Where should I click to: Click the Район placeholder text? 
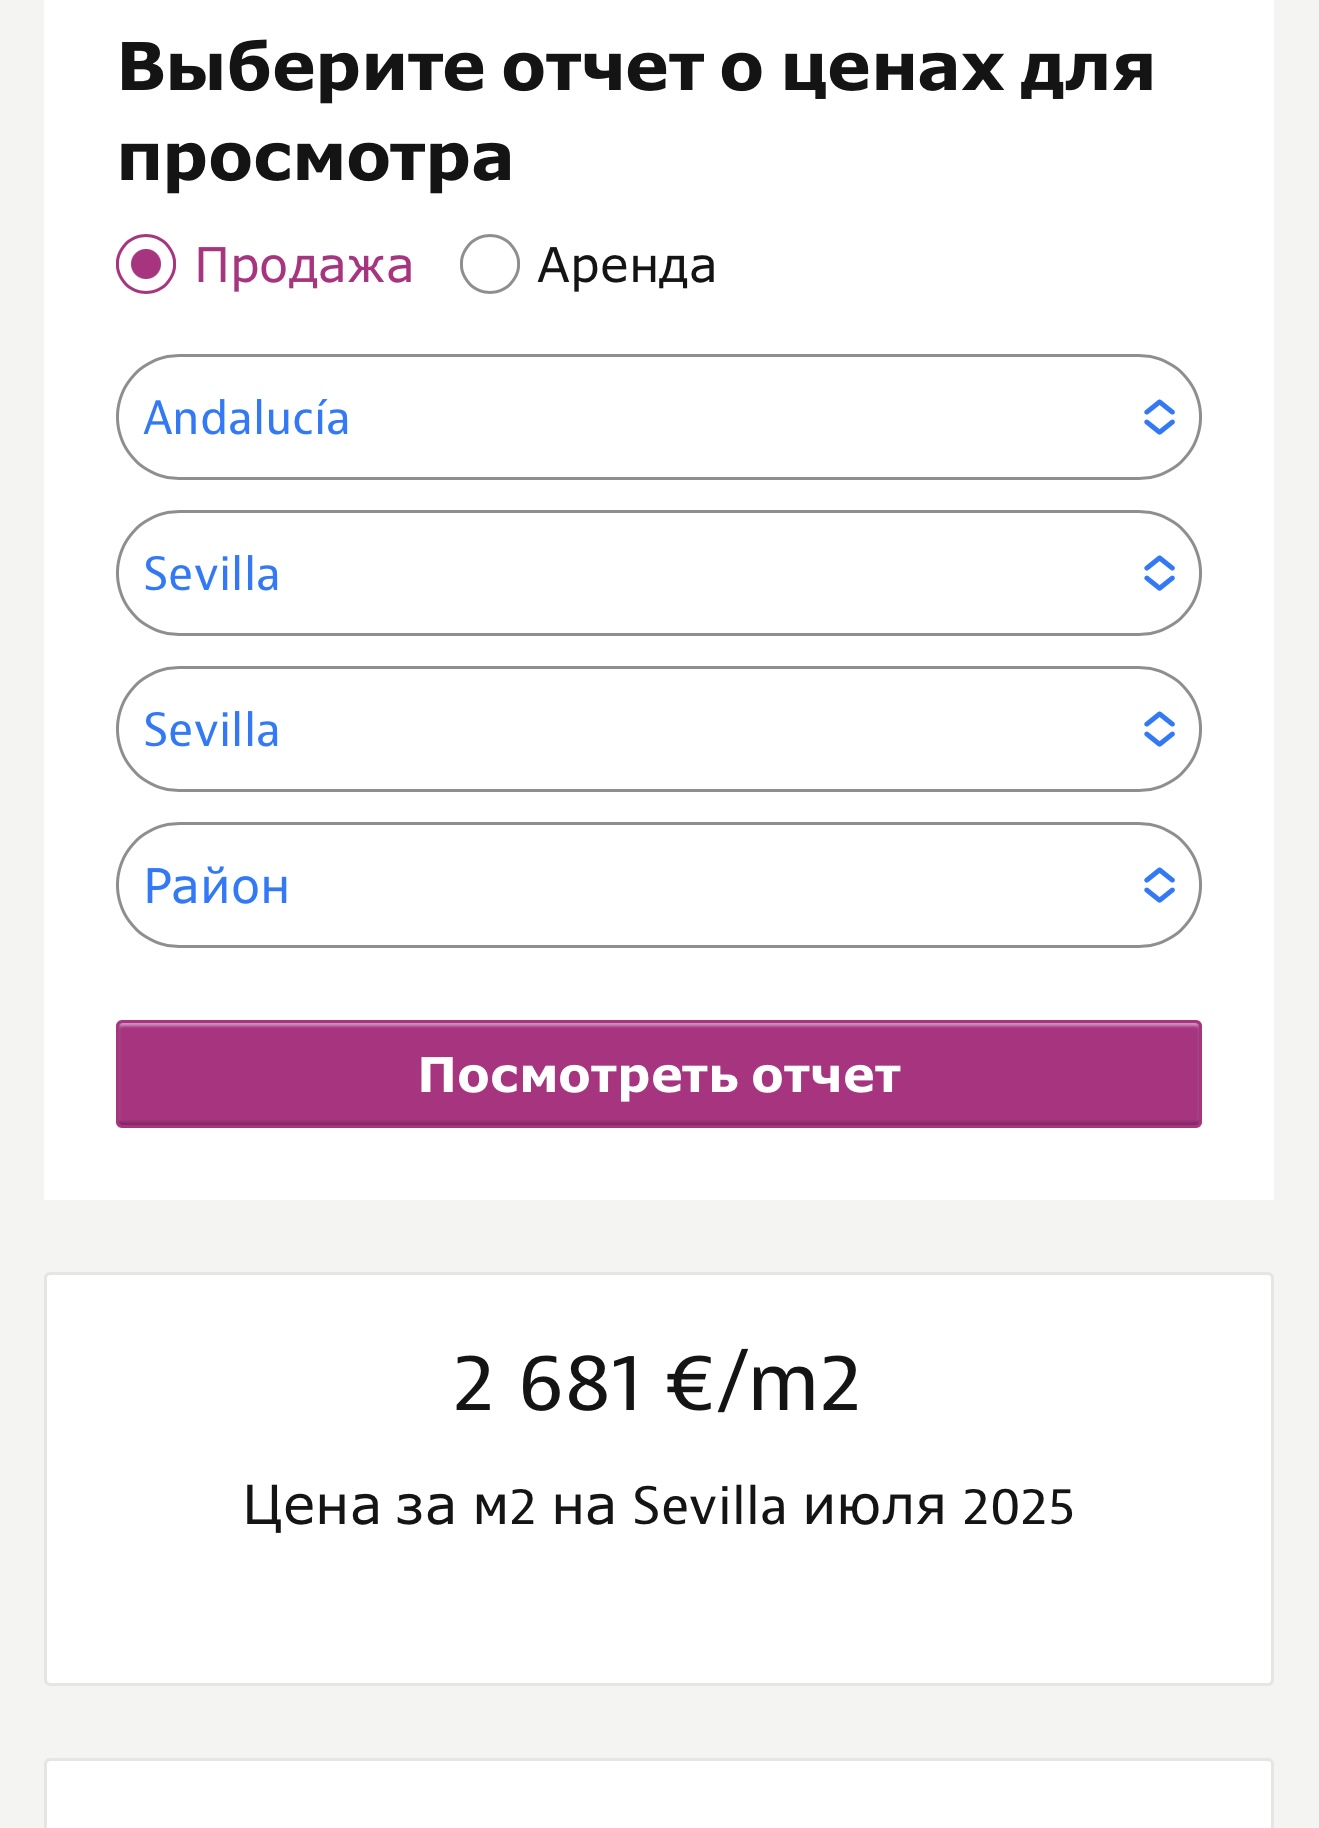(x=217, y=886)
